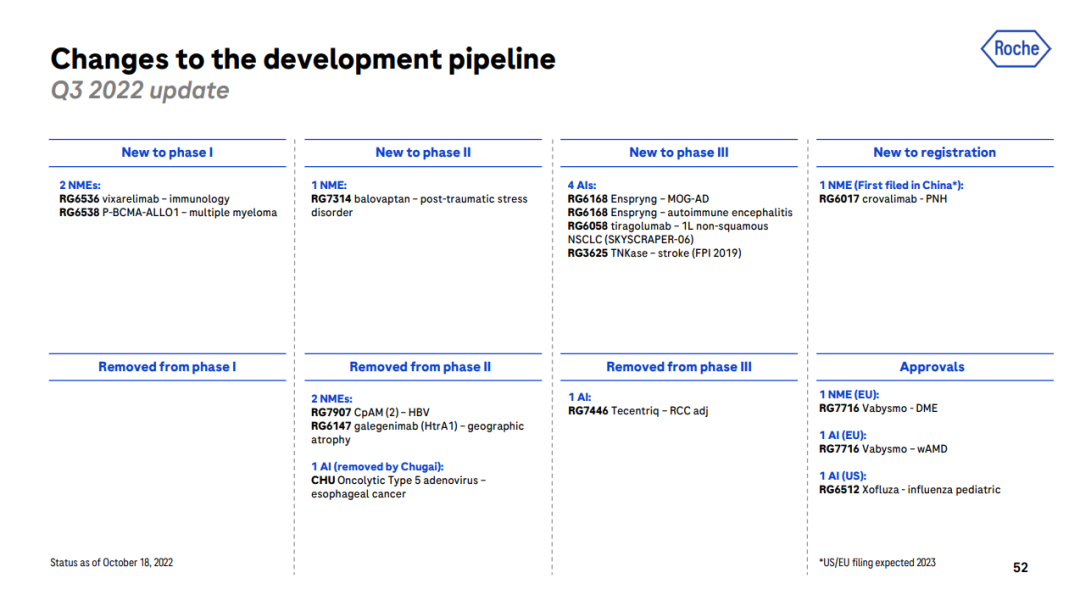Click the '1 NME (EU):' label
This screenshot has width=1080, height=606.
tap(849, 395)
